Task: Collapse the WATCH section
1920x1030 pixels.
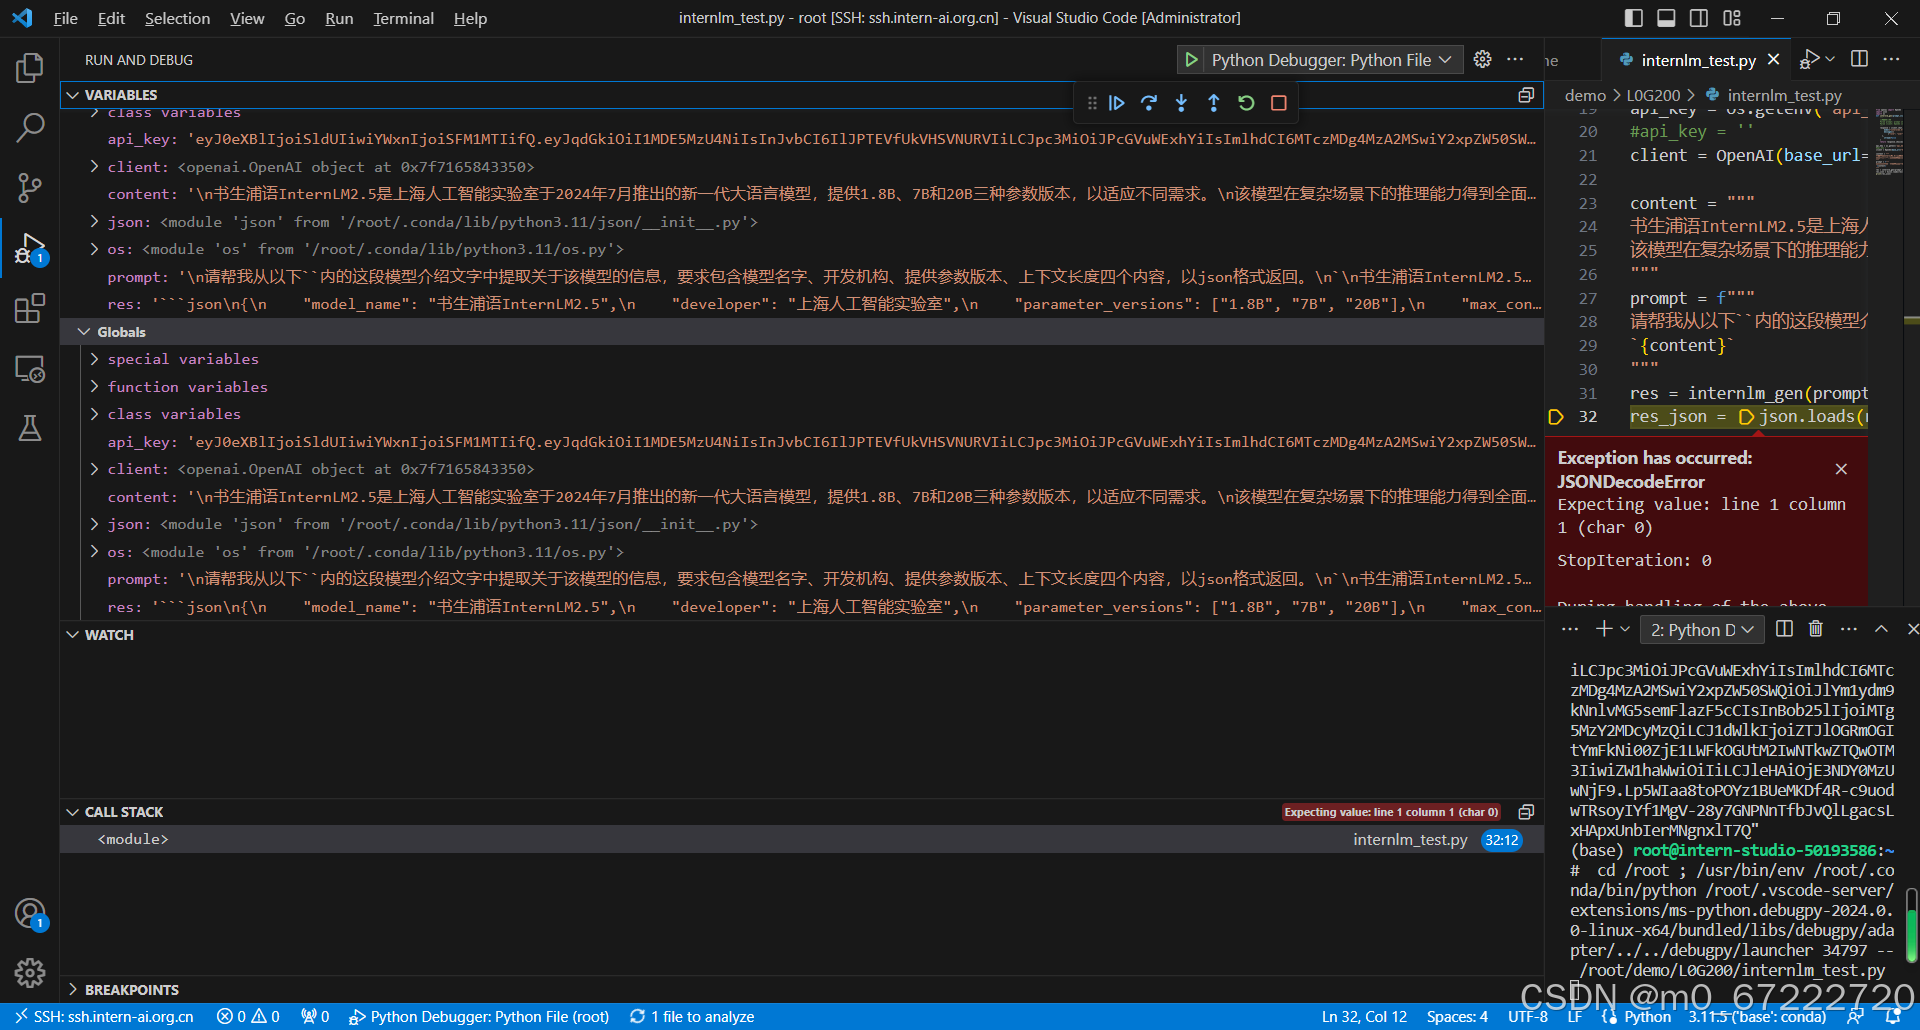Action: (72, 635)
